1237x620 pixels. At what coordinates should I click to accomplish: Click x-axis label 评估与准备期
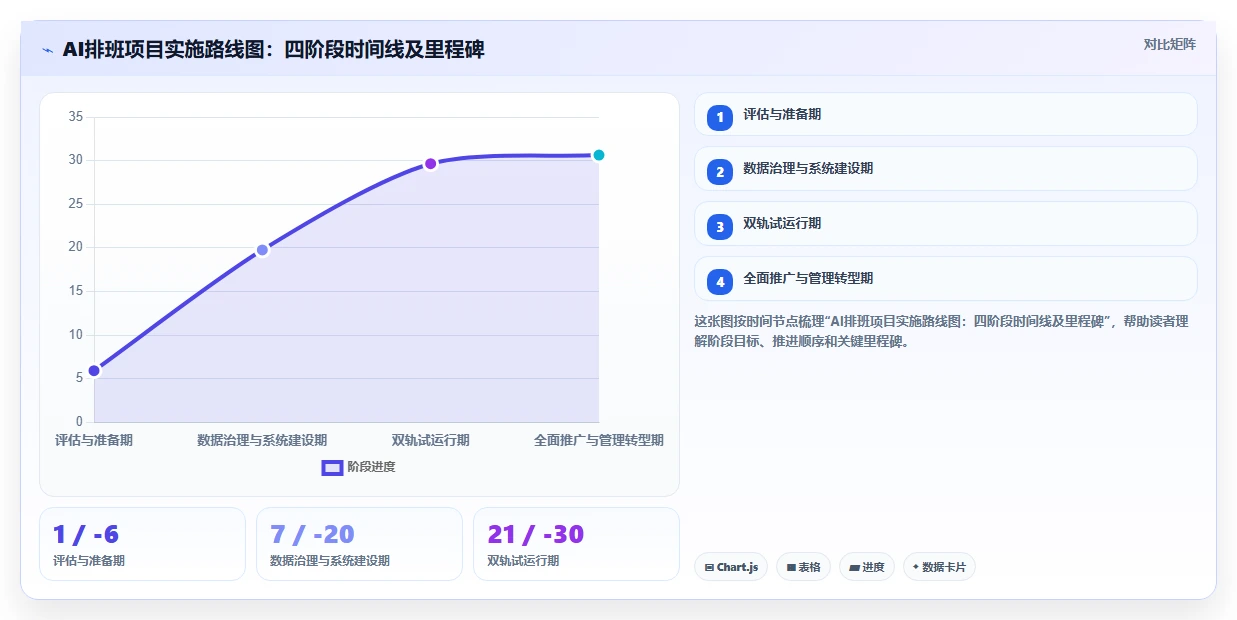point(94,440)
